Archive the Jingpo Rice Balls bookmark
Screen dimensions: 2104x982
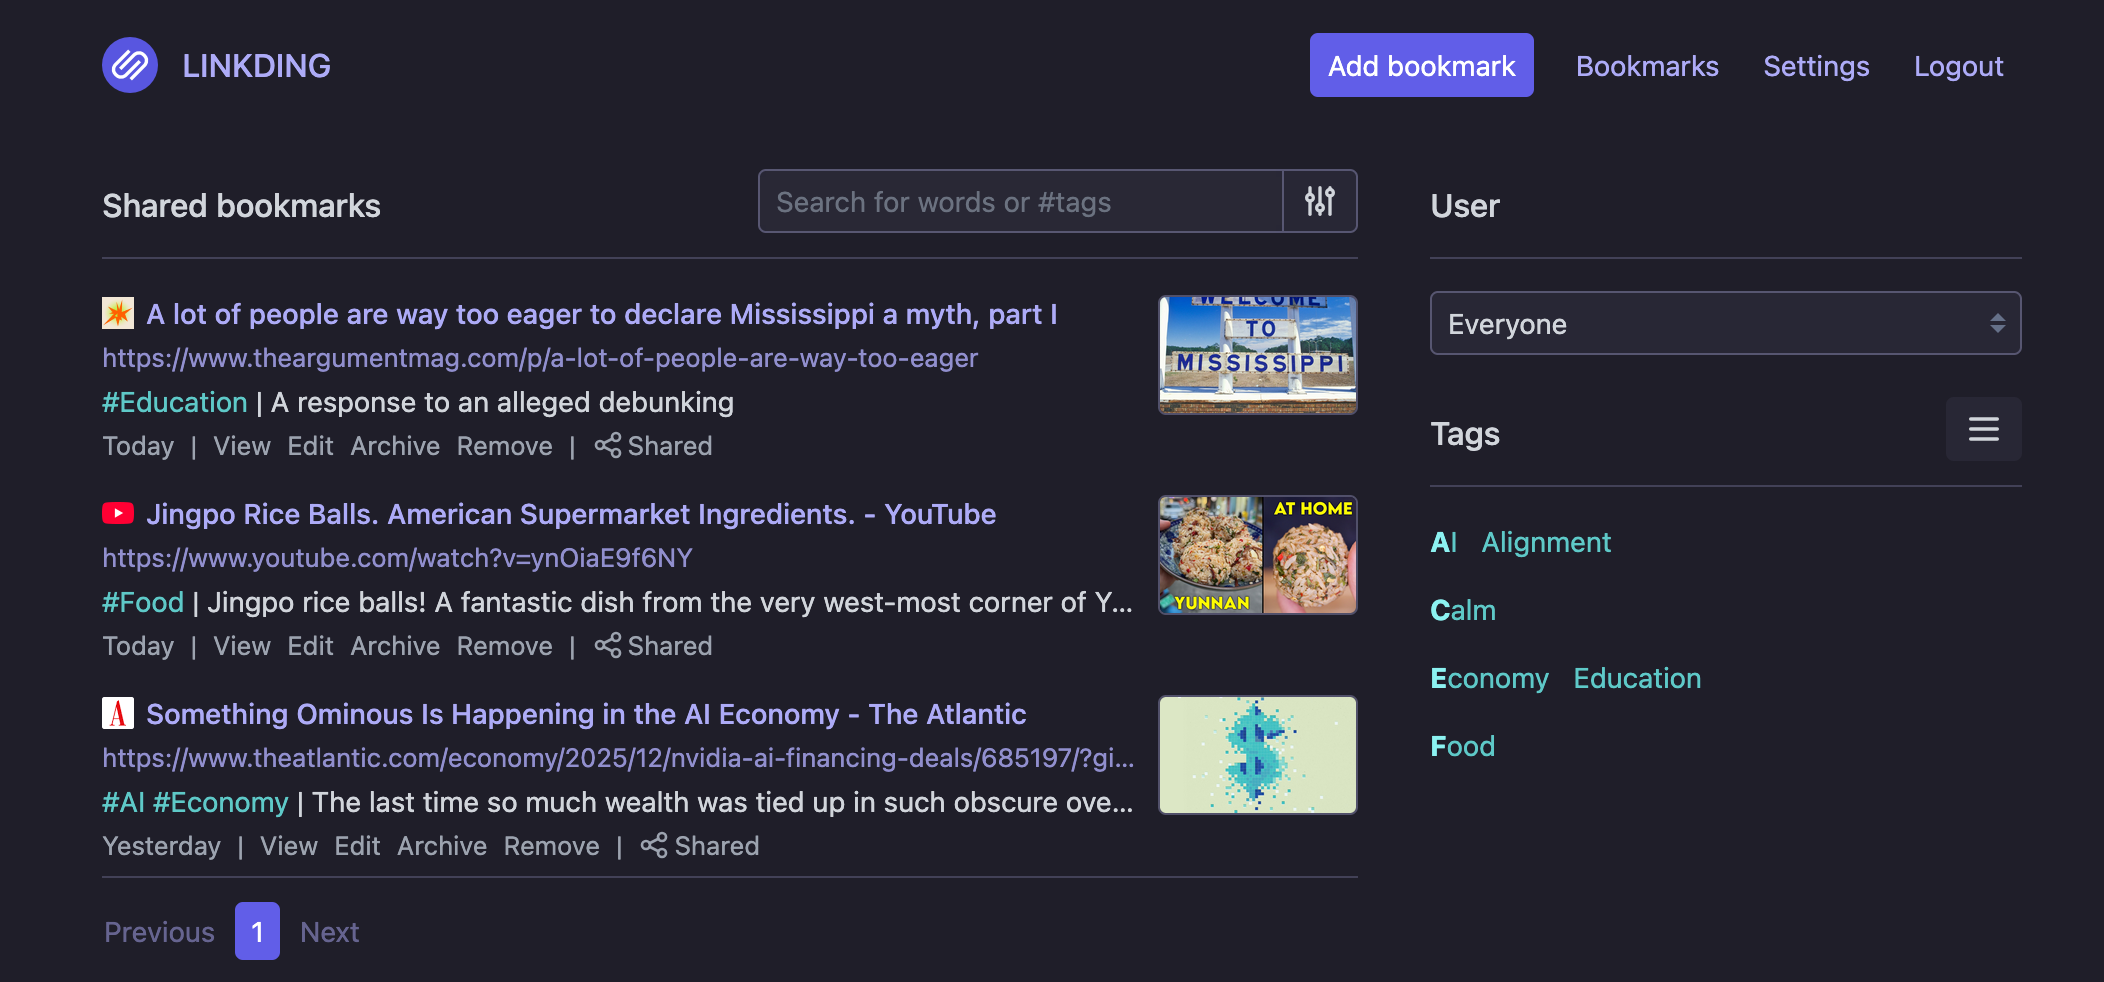pyautogui.click(x=395, y=646)
